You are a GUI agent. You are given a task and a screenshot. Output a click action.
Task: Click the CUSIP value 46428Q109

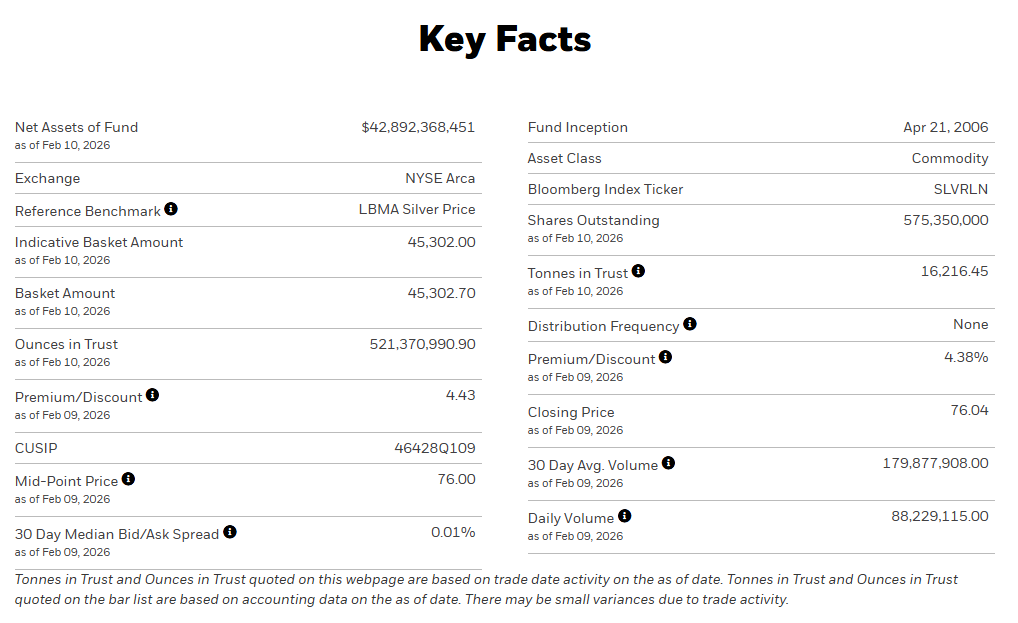pos(435,448)
